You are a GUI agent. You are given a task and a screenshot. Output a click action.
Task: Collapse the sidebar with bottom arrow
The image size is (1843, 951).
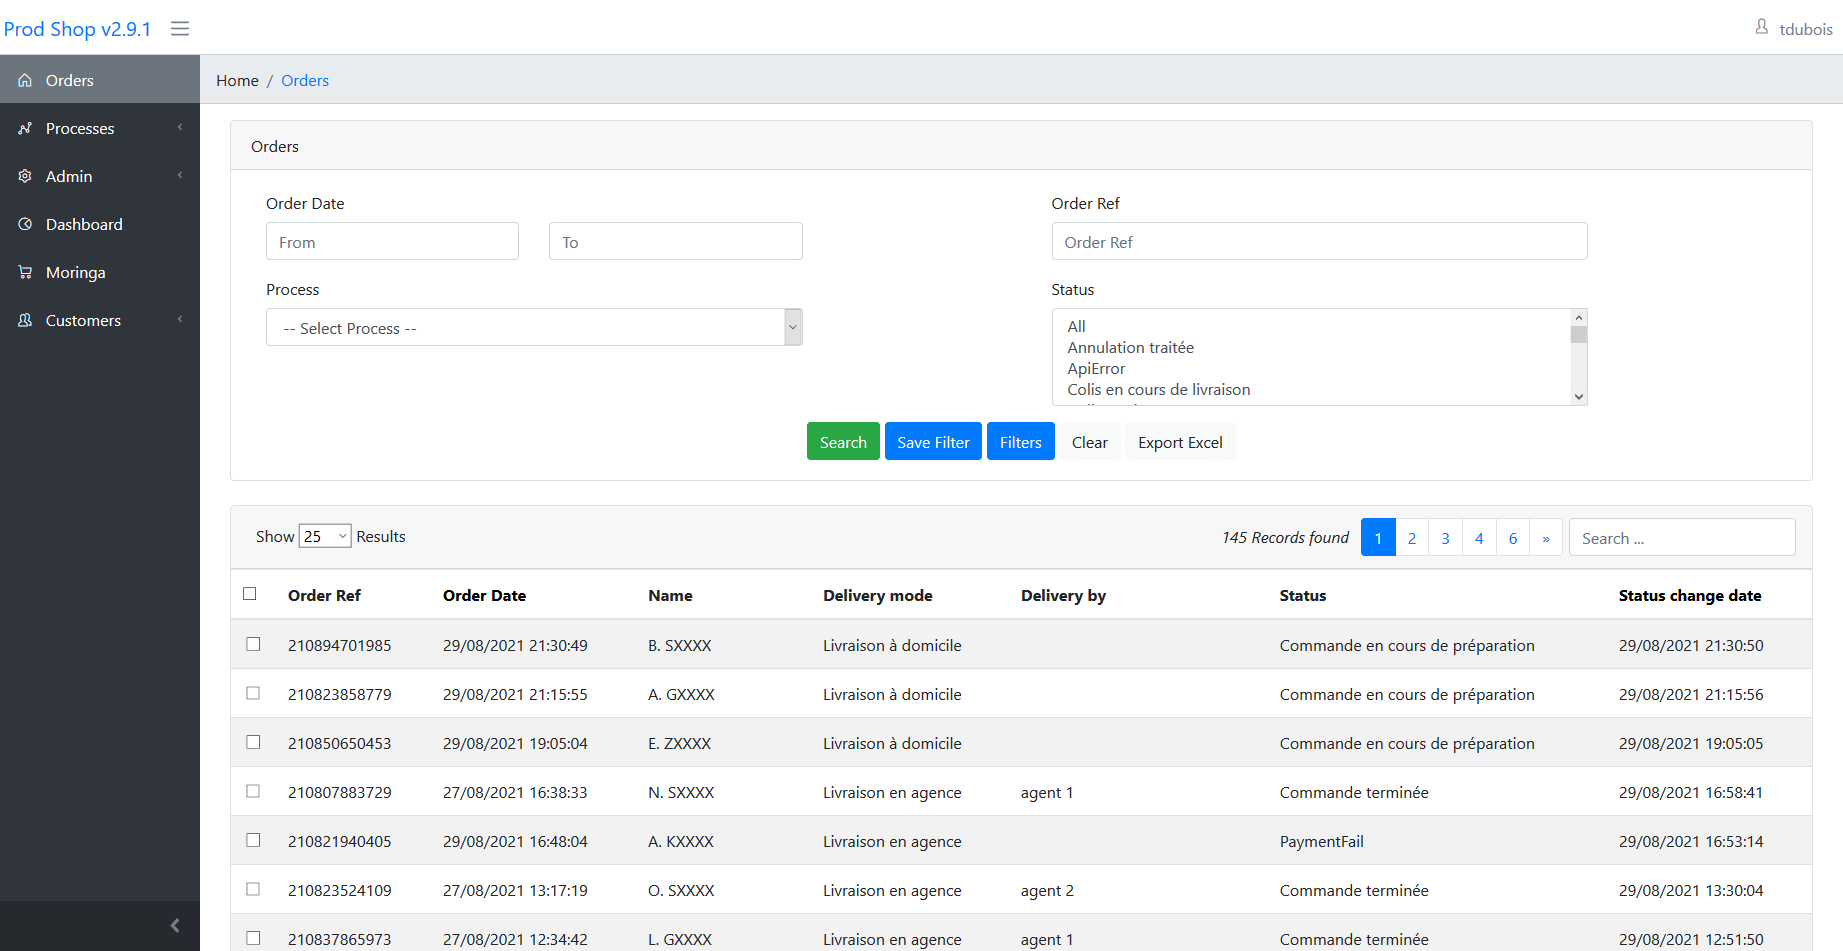tap(175, 926)
